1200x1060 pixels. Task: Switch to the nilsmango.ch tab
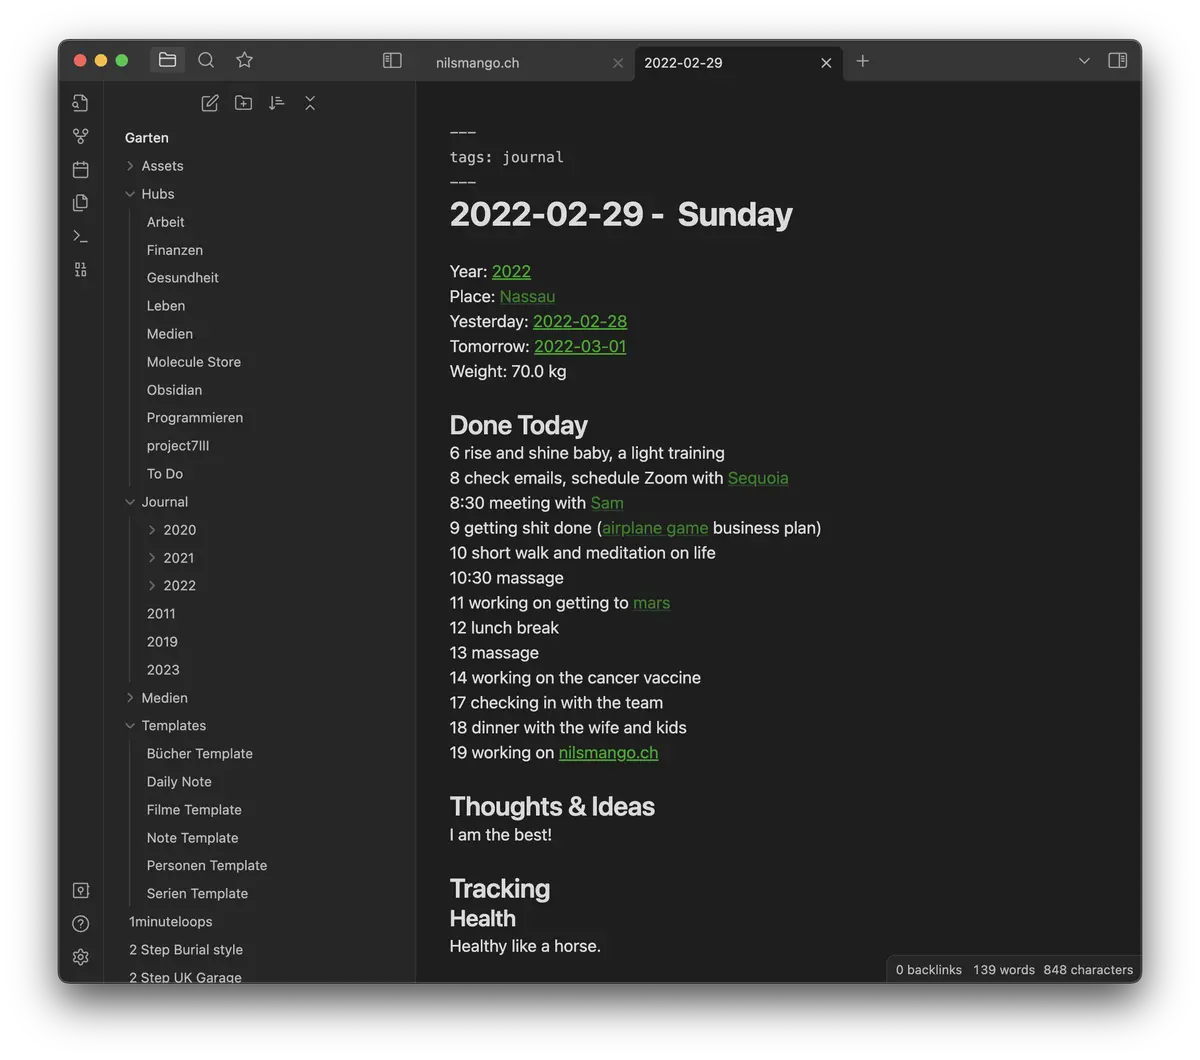(478, 63)
